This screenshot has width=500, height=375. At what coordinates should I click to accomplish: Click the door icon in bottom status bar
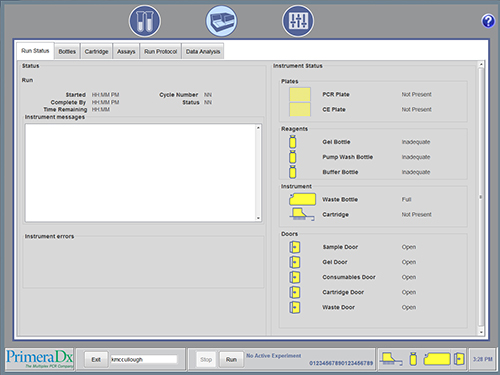tap(459, 359)
